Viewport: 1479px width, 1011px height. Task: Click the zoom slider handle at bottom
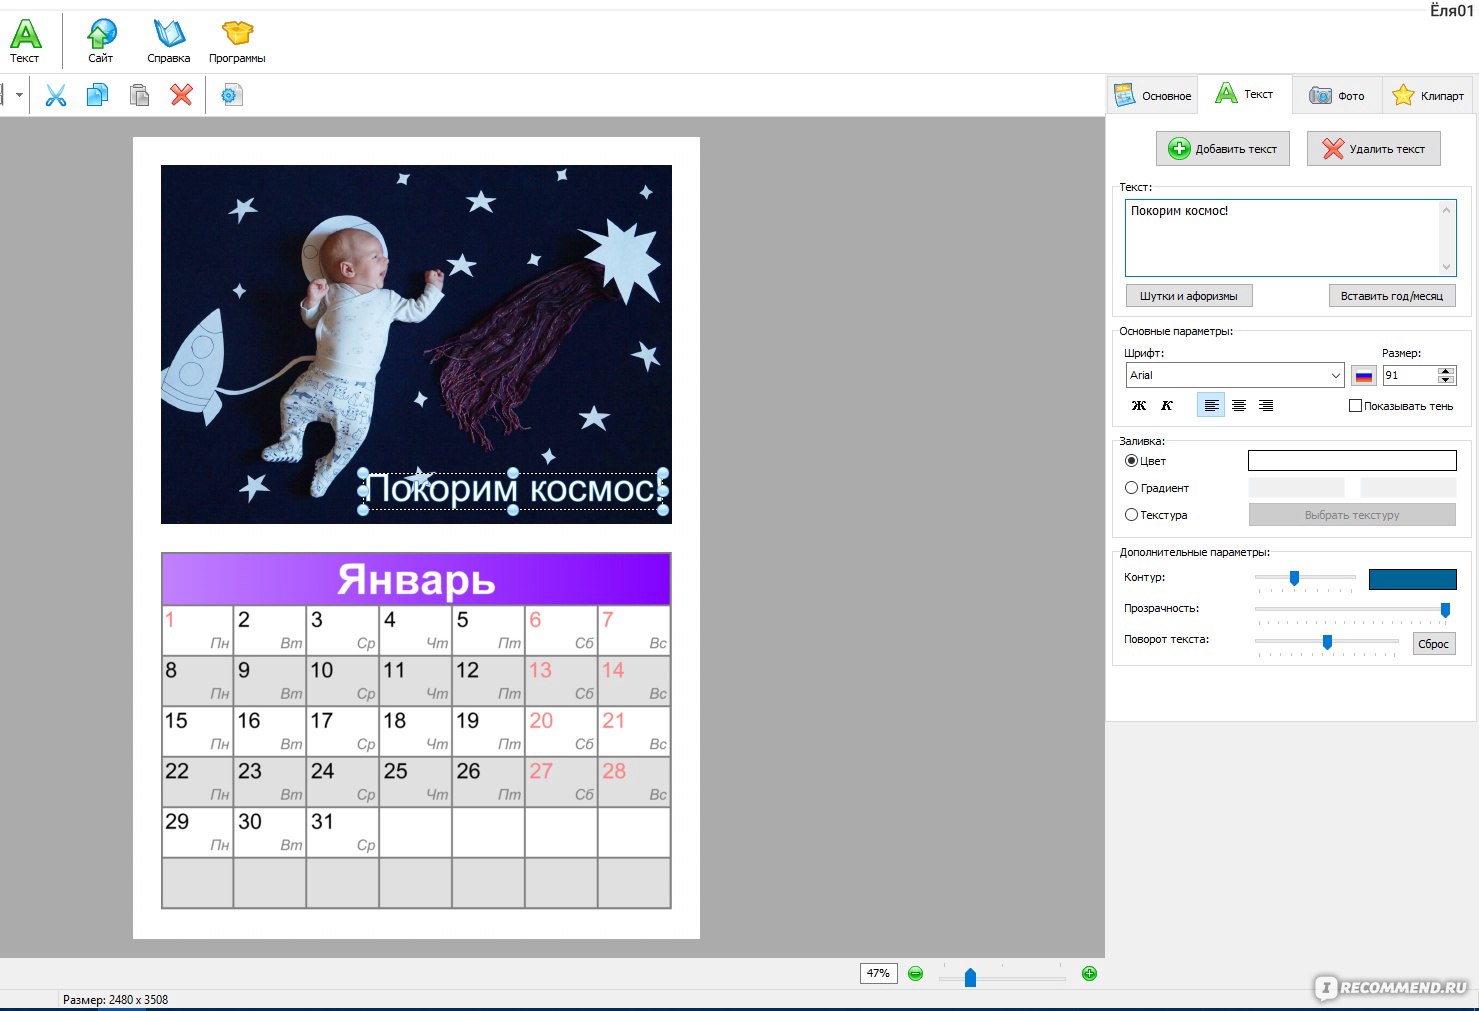tap(970, 977)
